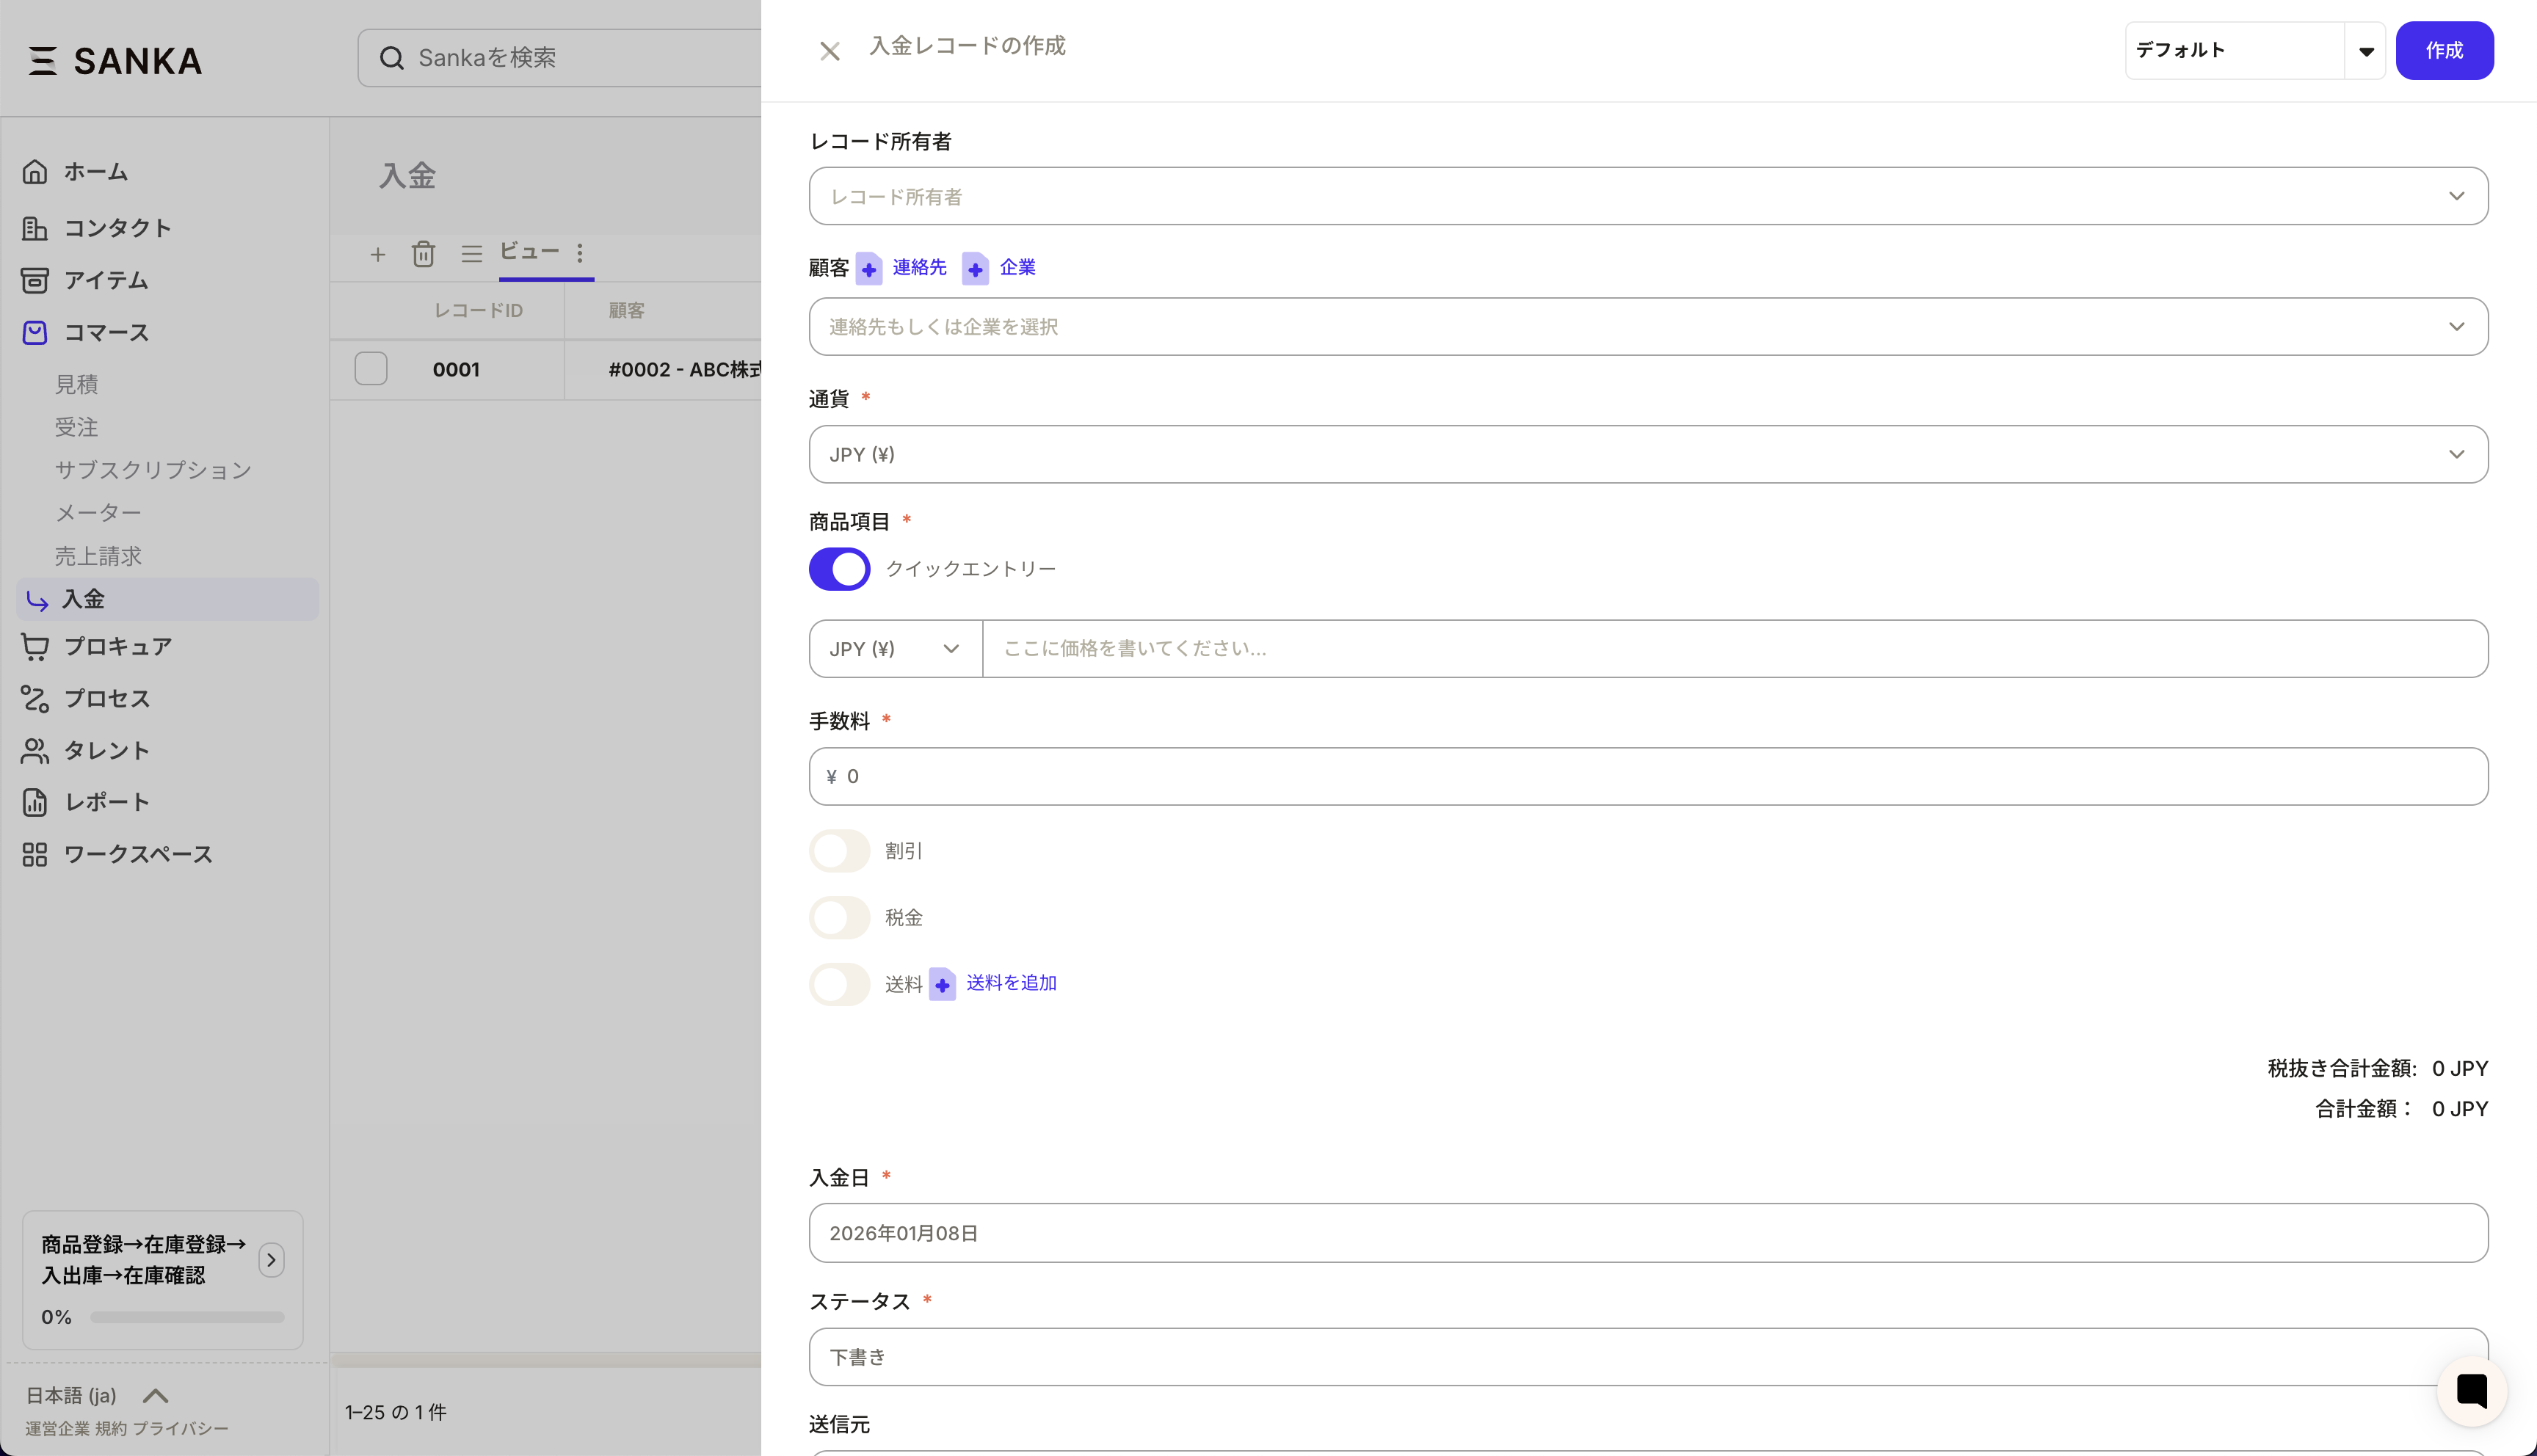Enable the 割引 toggle
Image resolution: width=2537 pixels, height=1456 pixels.
pos(839,851)
